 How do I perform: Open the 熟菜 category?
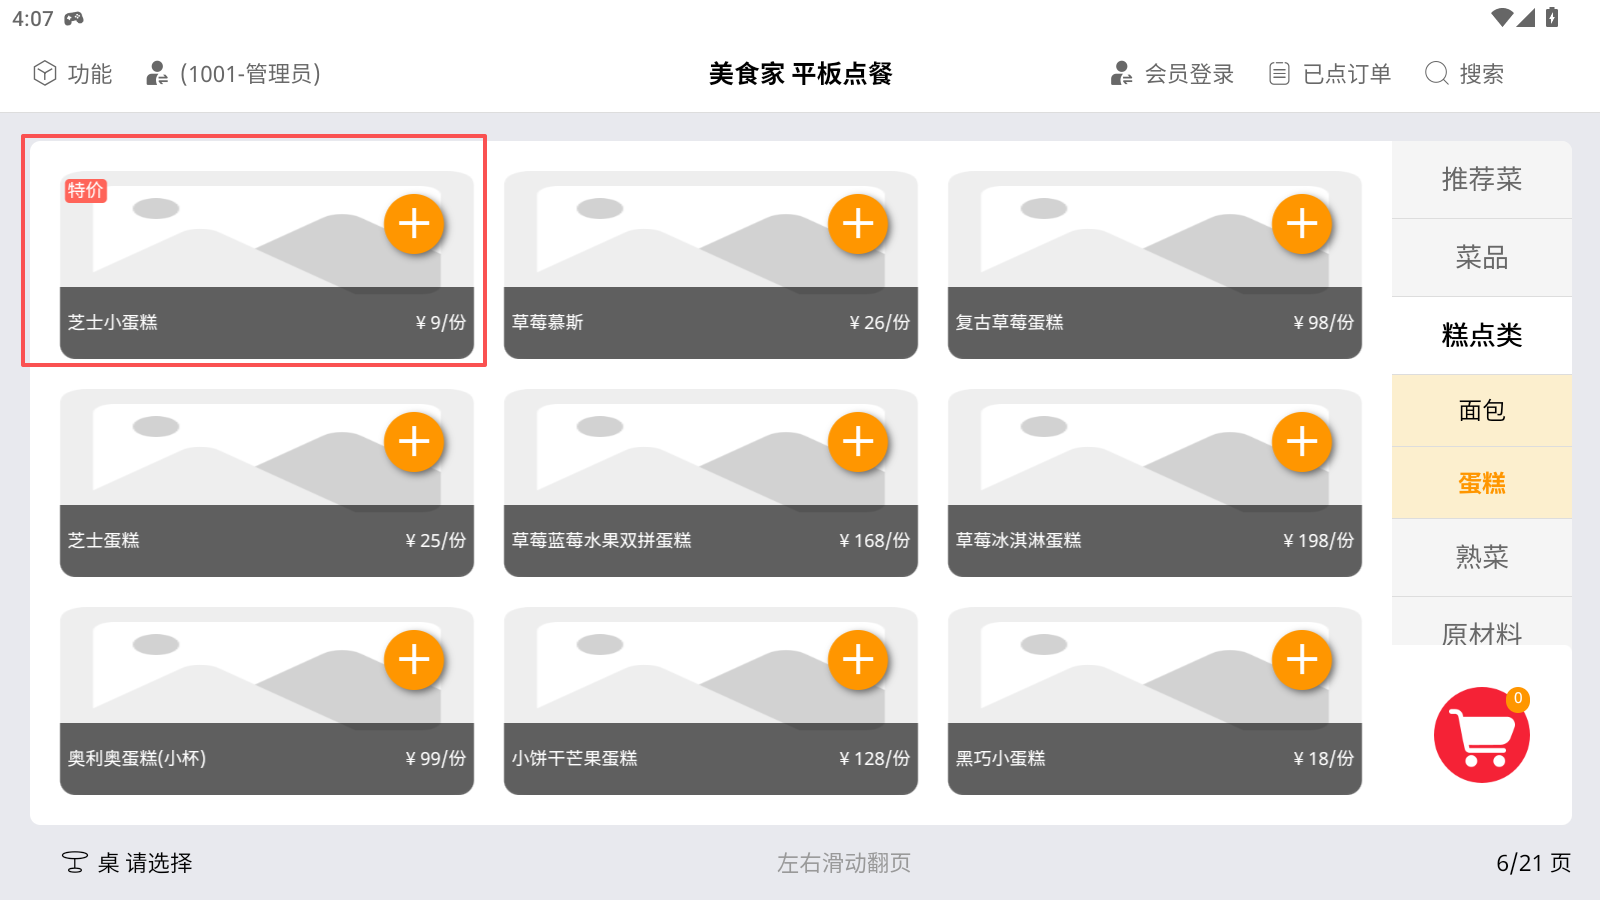[1481, 557]
